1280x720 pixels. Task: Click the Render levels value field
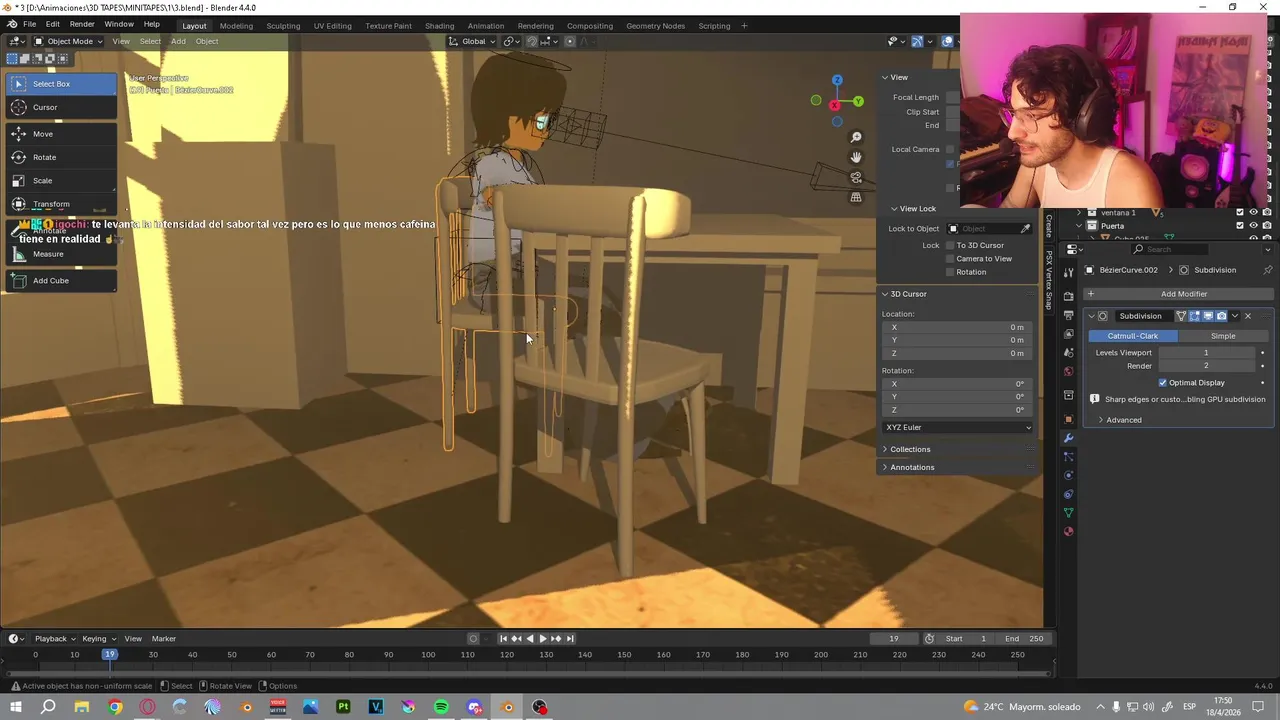point(1206,366)
